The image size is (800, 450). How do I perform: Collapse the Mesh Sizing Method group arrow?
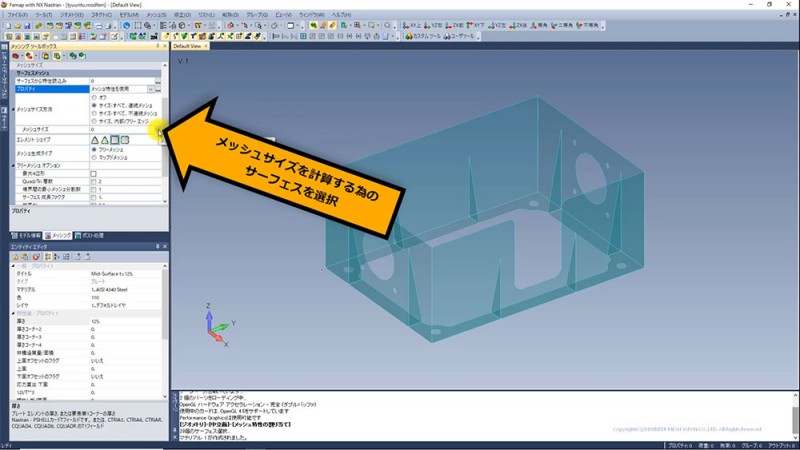(13, 109)
